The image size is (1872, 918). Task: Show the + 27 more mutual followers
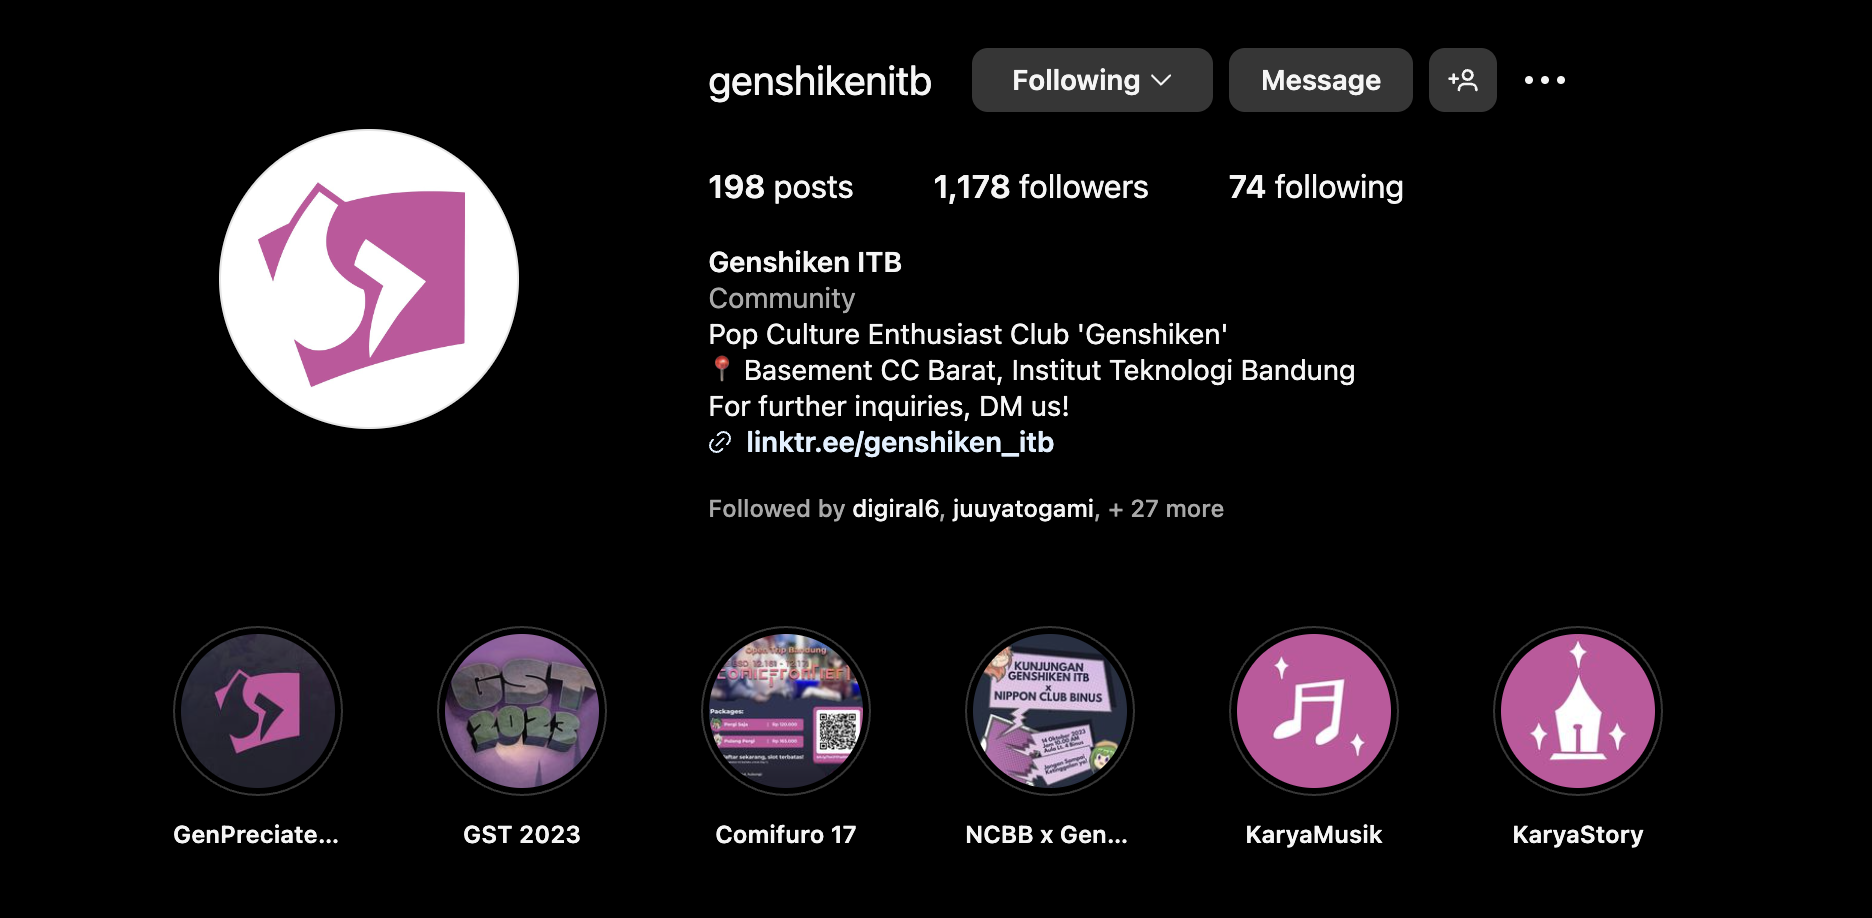(x=1166, y=509)
